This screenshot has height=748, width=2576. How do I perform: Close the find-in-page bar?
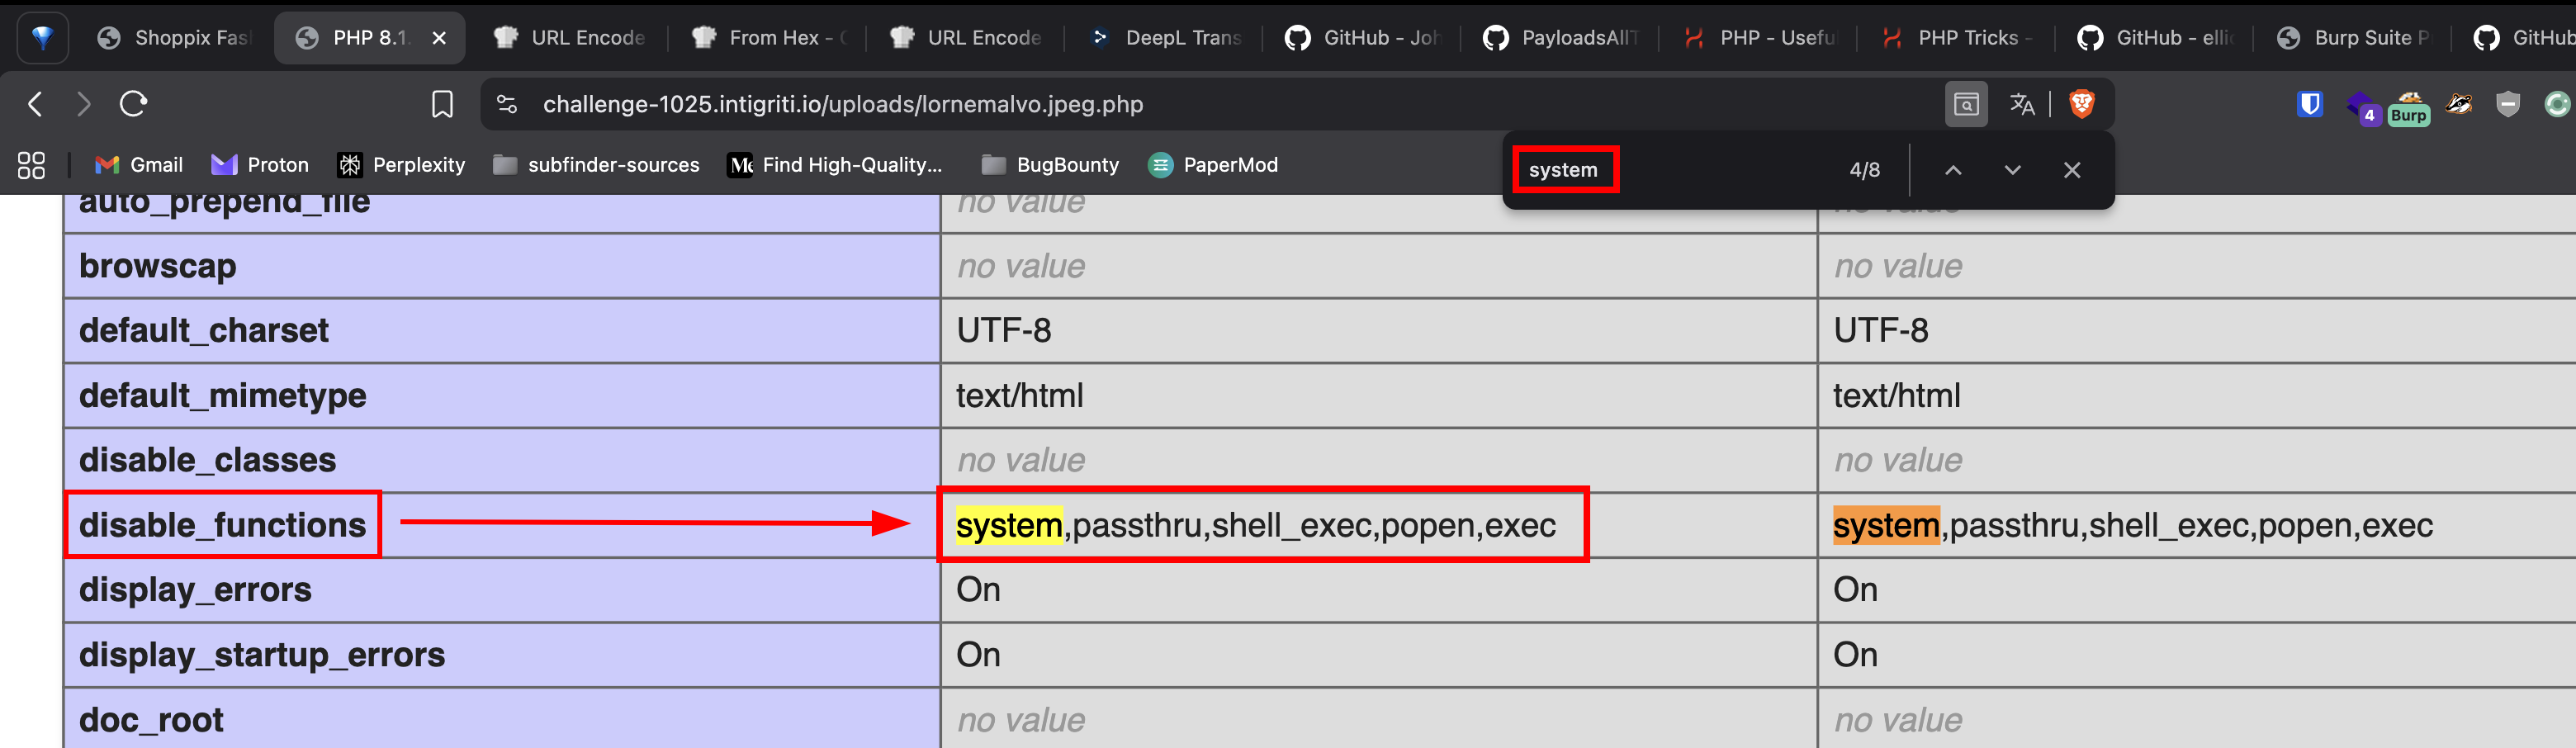point(2072,170)
